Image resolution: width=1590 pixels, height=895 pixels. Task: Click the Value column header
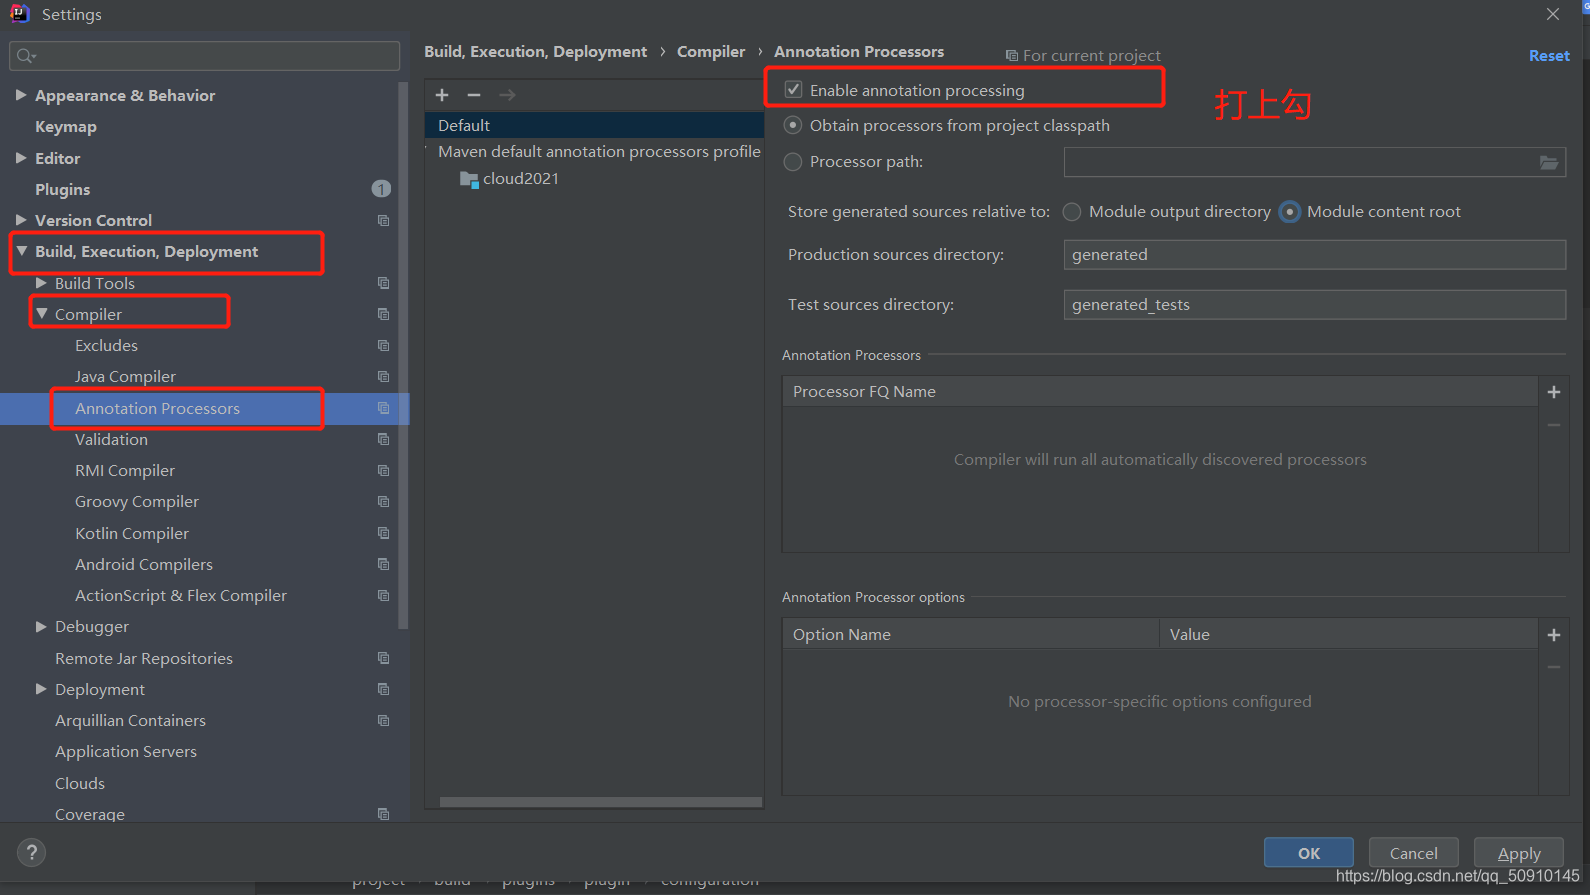point(1348,634)
